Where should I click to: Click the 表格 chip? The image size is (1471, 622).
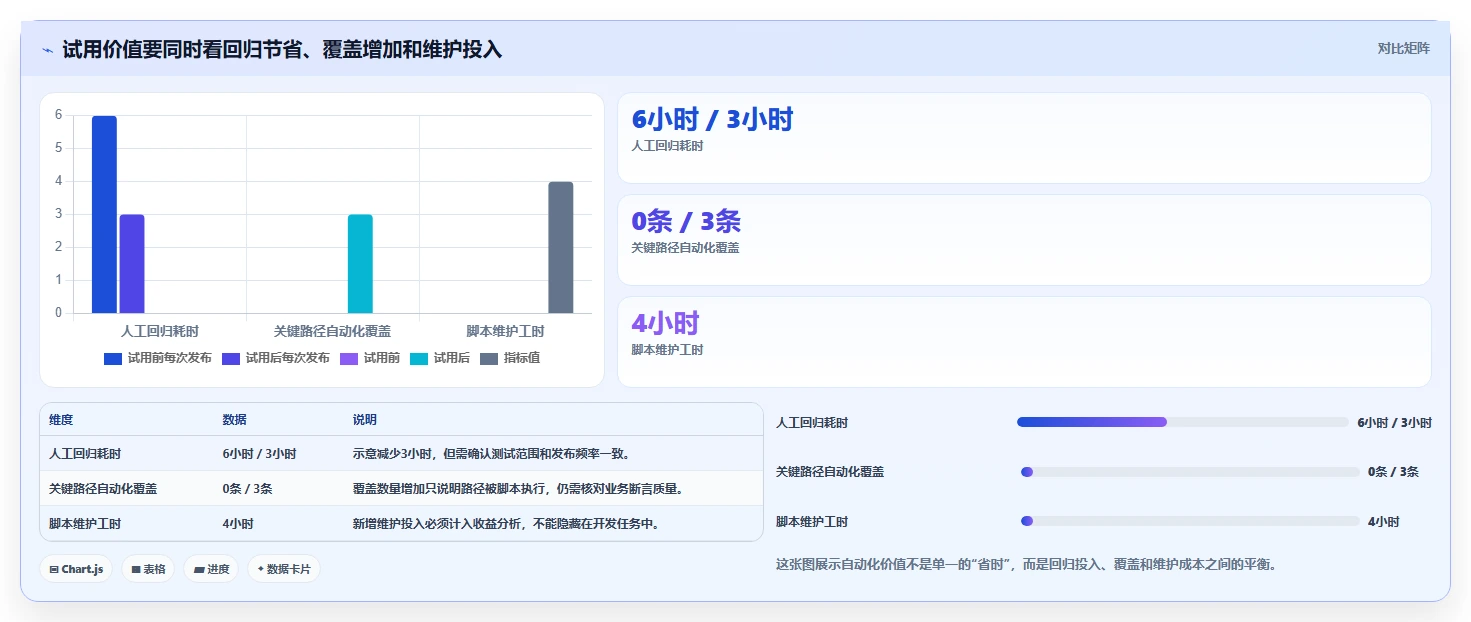point(149,569)
